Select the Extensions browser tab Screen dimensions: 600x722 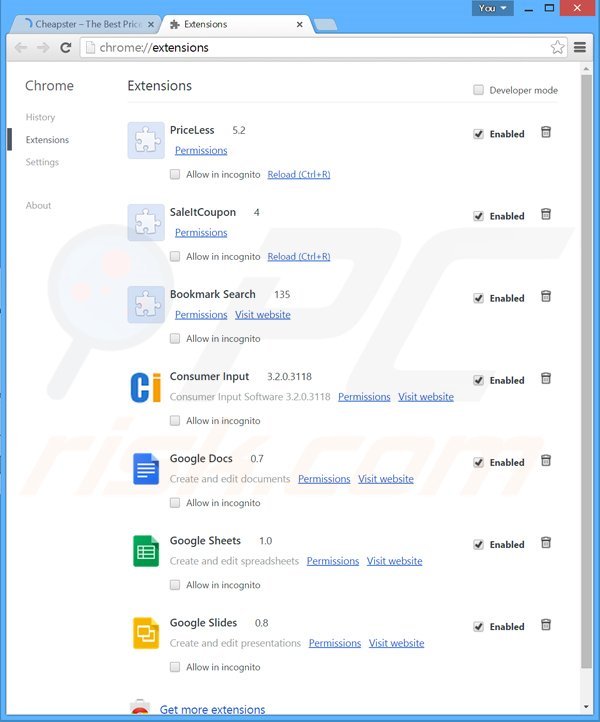235,24
